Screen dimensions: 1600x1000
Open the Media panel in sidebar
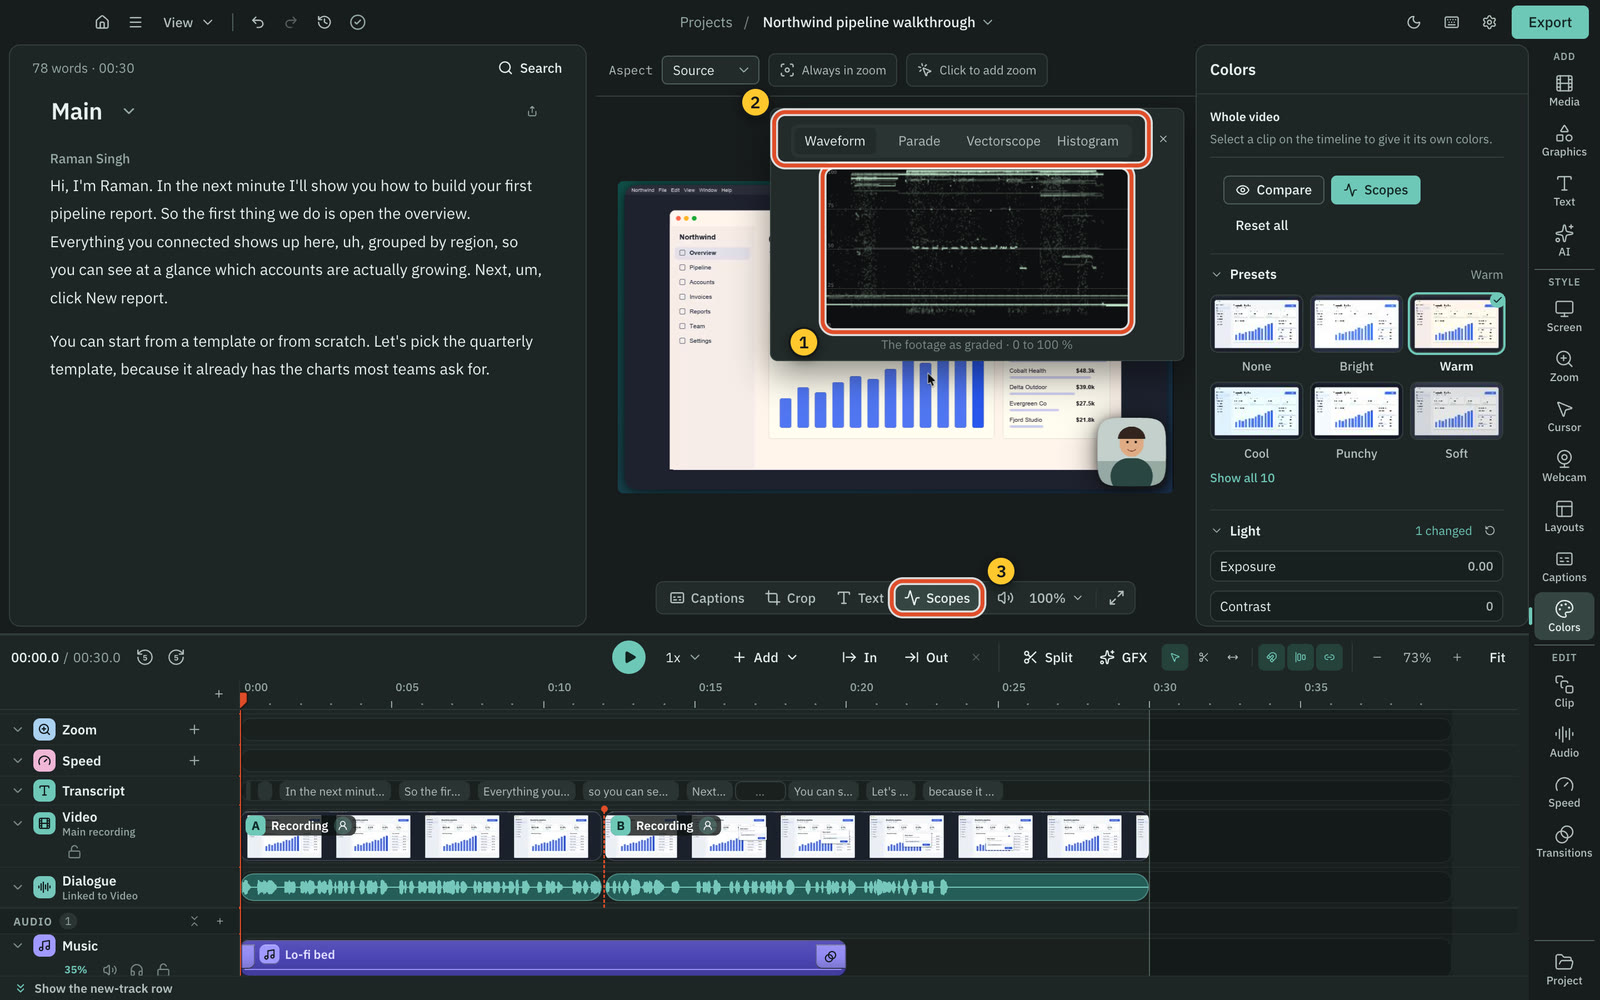coord(1564,90)
